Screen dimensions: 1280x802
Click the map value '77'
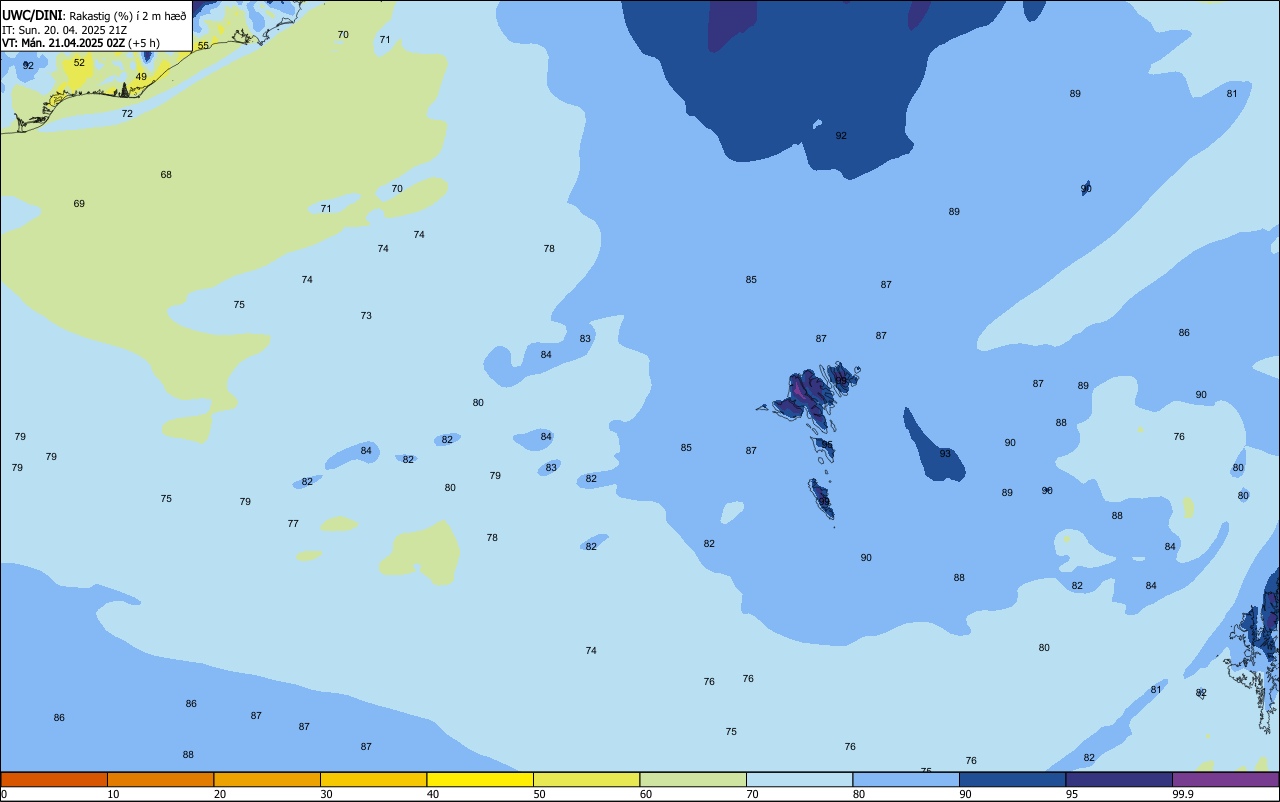click(293, 524)
